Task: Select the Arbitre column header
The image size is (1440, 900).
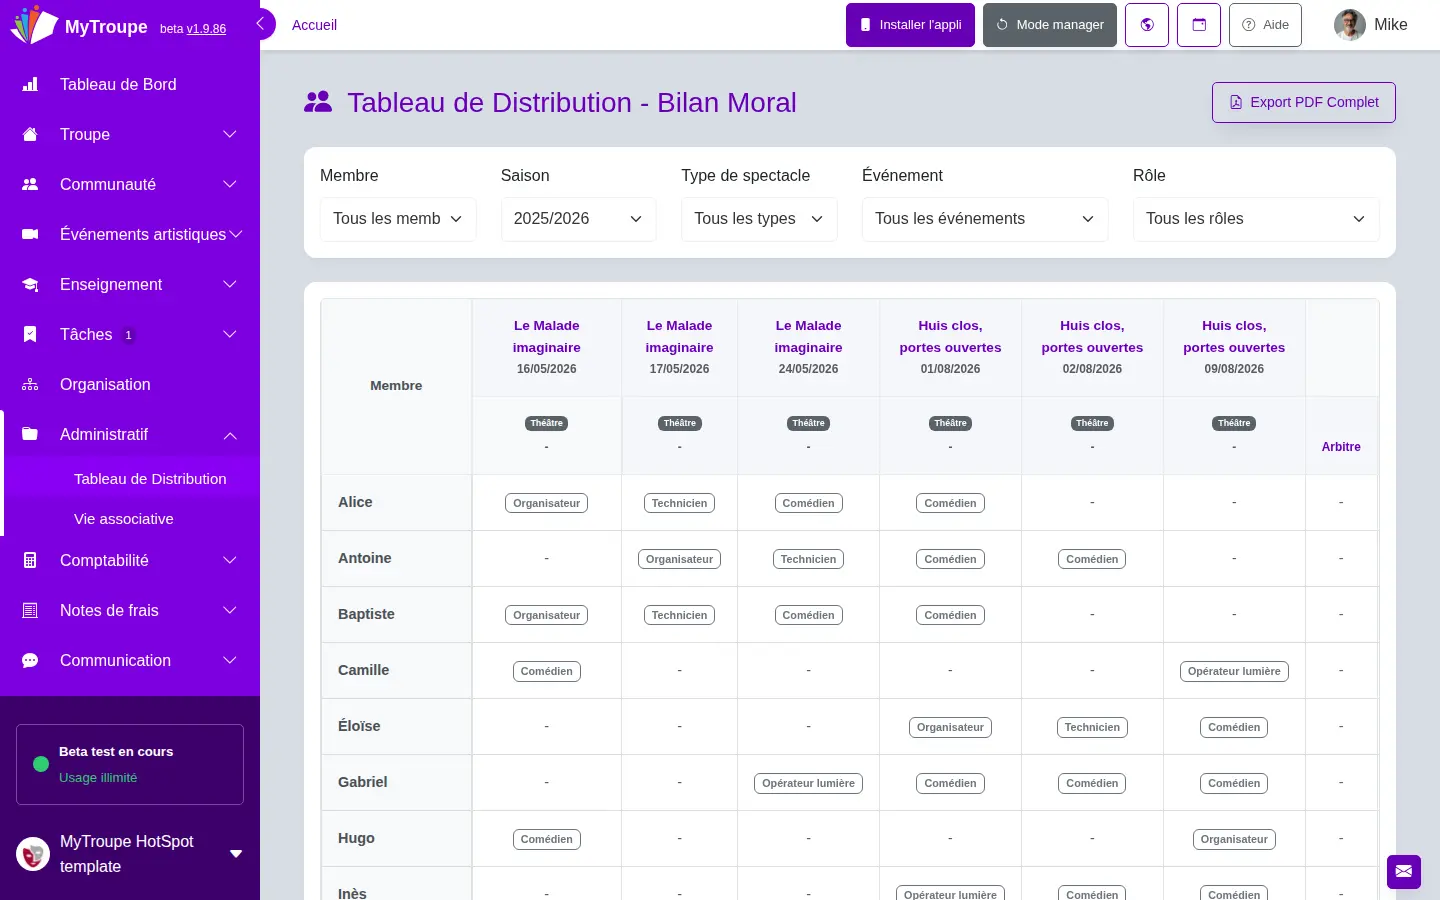Action: 1341,447
